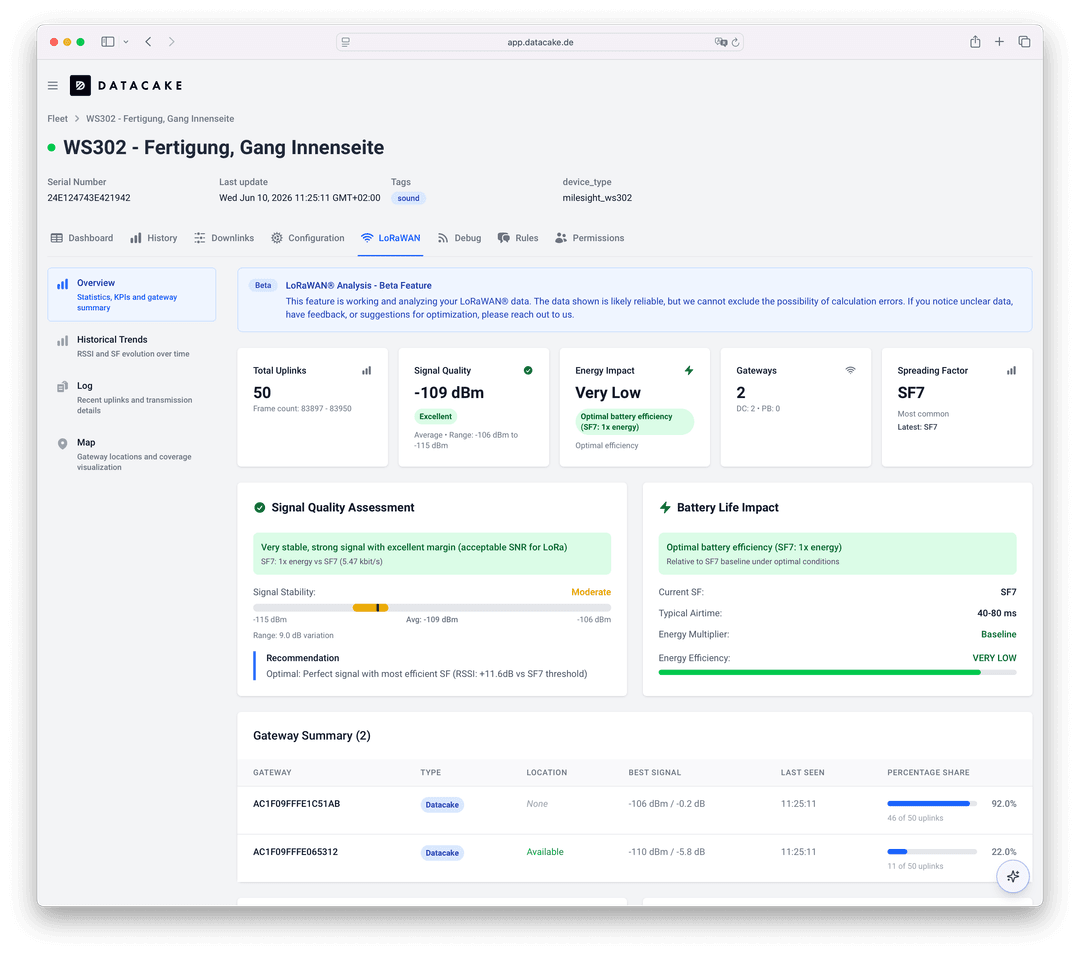This screenshot has height=955, width=1080.
Task: Select gateway AC1F09FFFE065312 row
Action: click(x=634, y=859)
